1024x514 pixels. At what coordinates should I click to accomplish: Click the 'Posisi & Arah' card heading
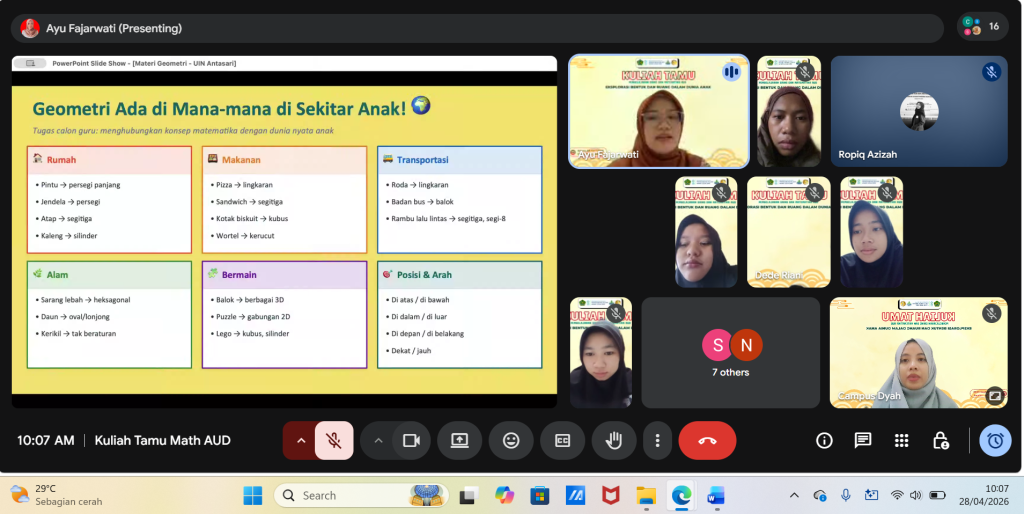pos(424,275)
